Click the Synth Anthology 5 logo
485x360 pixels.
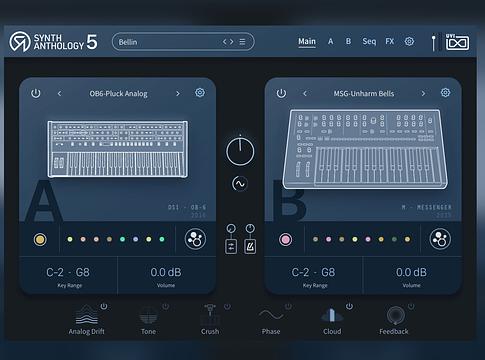(53, 42)
